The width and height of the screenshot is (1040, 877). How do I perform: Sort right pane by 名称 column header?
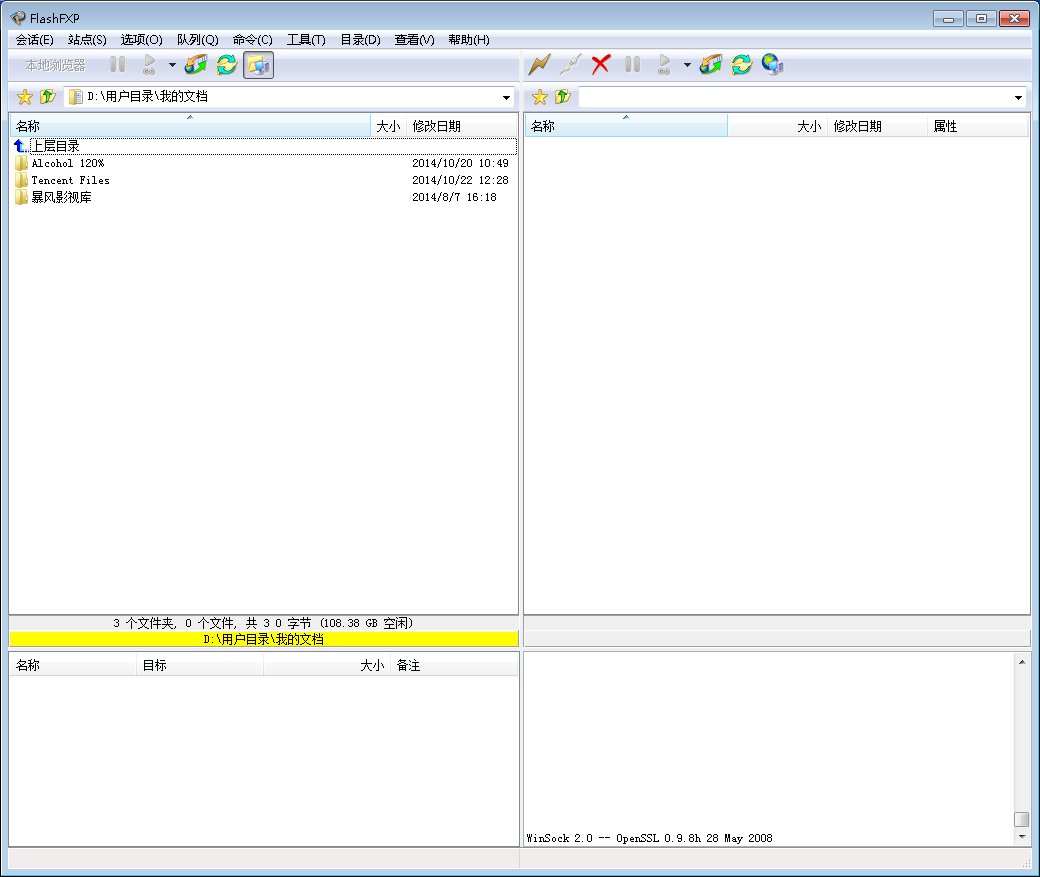pos(626,126)
